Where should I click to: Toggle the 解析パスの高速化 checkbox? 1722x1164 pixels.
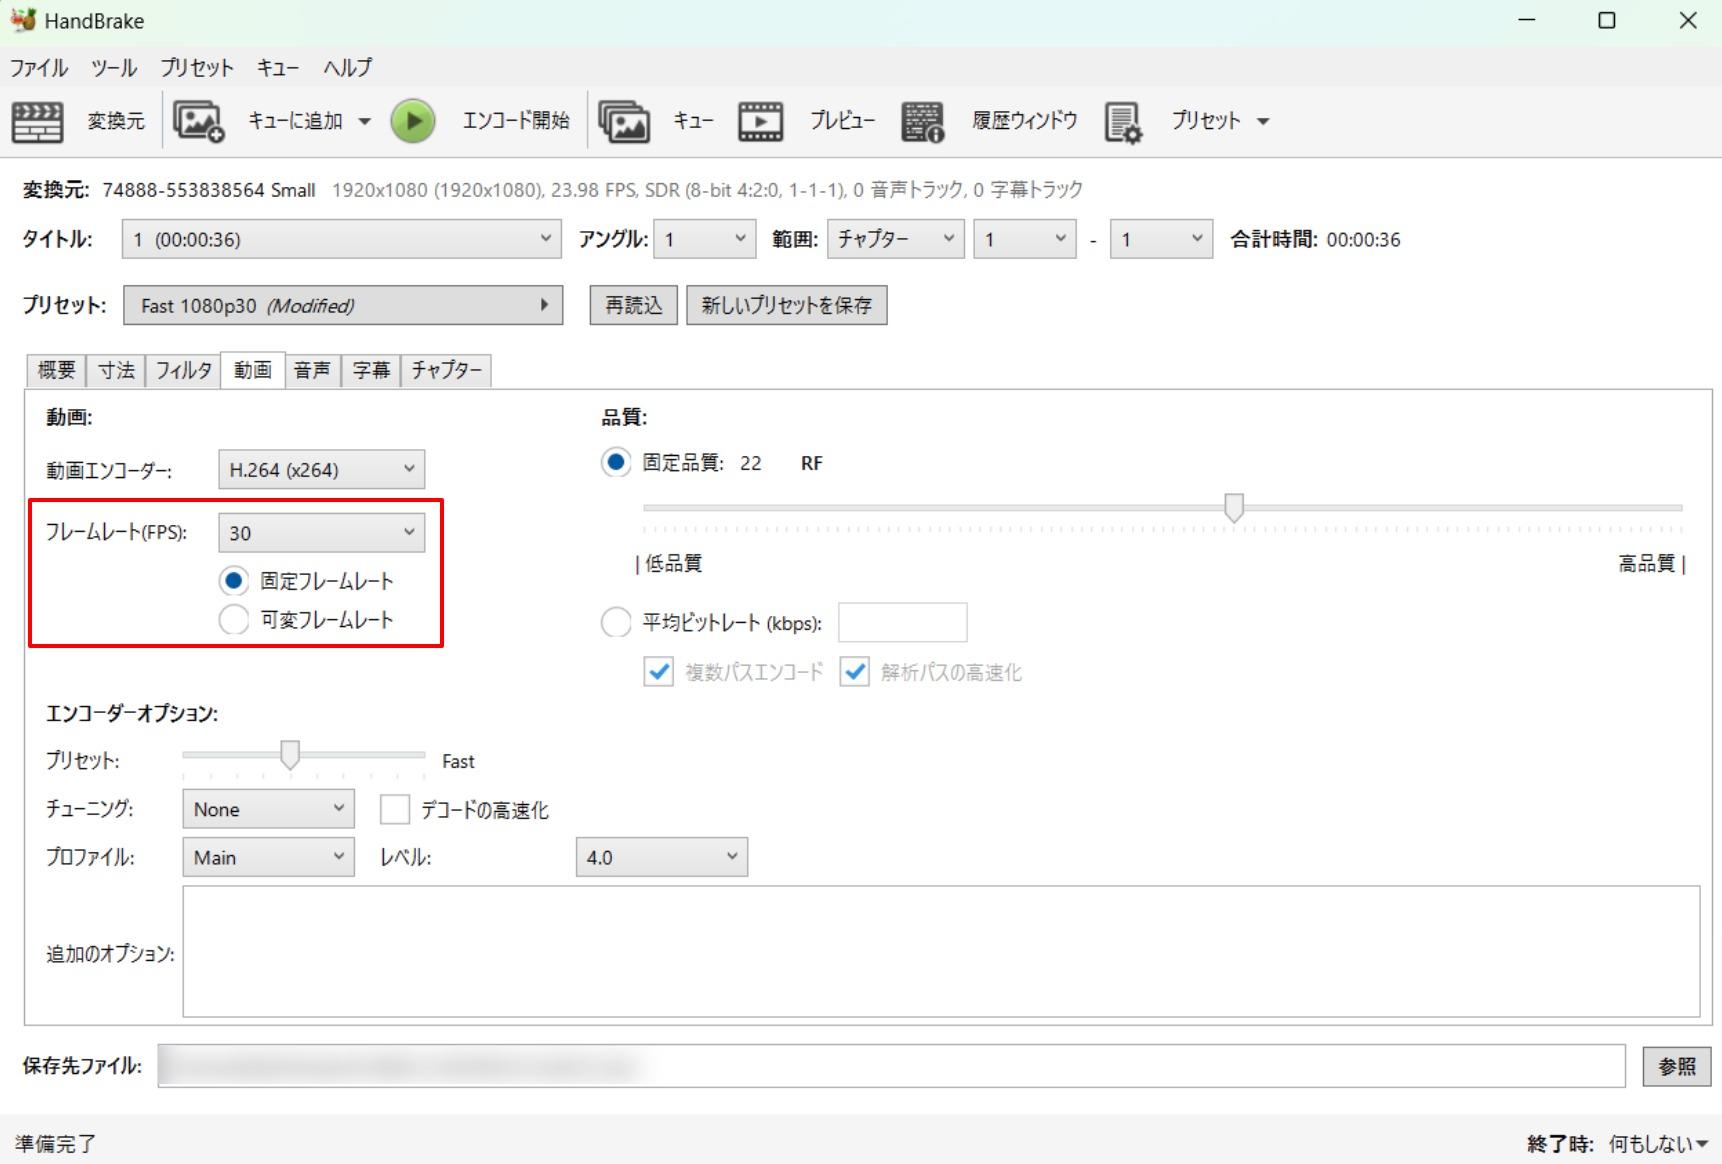pos(855,671)
